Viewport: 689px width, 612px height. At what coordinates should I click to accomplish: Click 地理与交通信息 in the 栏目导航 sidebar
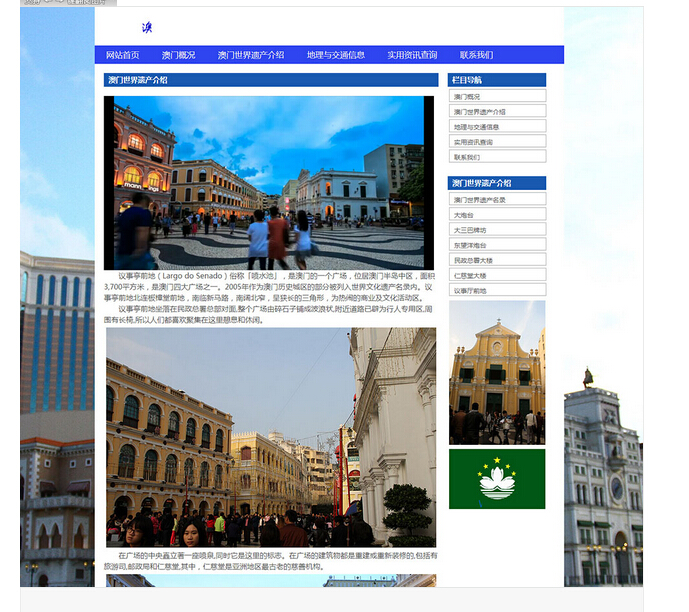tap(497, 127)
